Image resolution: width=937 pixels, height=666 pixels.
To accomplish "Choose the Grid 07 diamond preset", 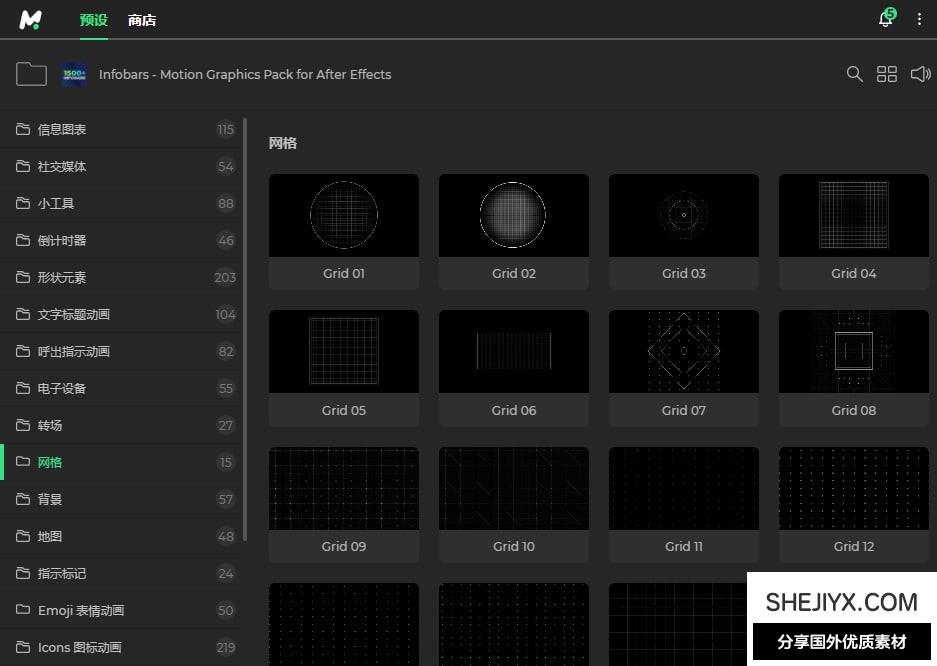I will tap(684, 351).
